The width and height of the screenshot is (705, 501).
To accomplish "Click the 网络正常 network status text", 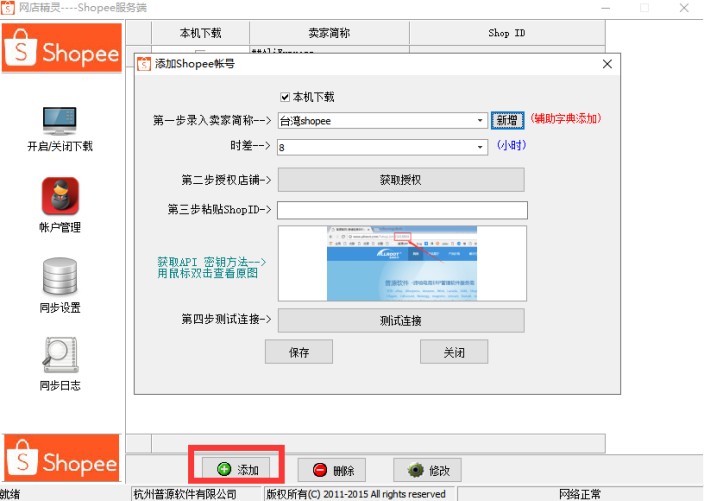I will point(580,494).
